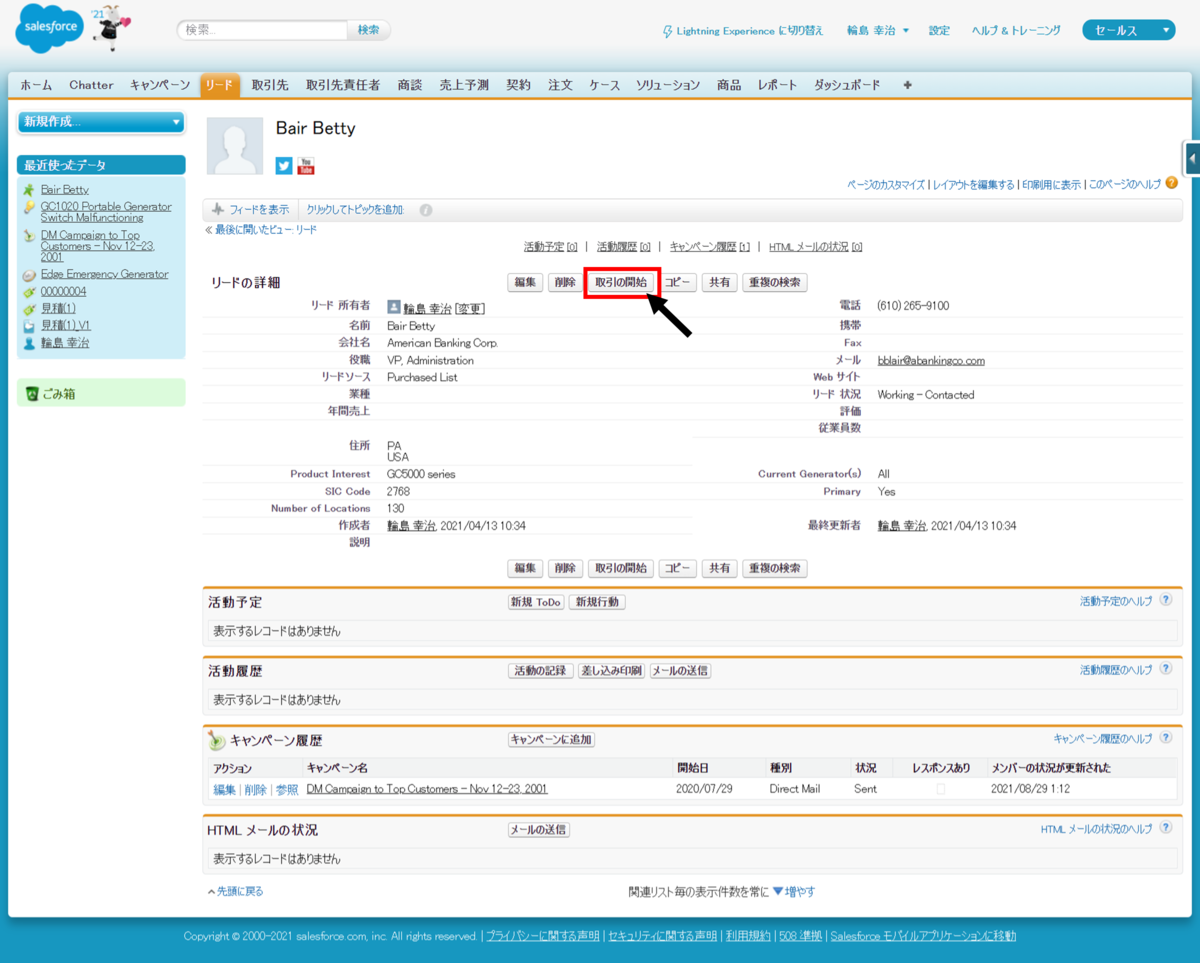The image size is (1200, 963).
Task: Toggle the レスポンスあり checkbox in campaign row
Action: (x=940, y=789)
